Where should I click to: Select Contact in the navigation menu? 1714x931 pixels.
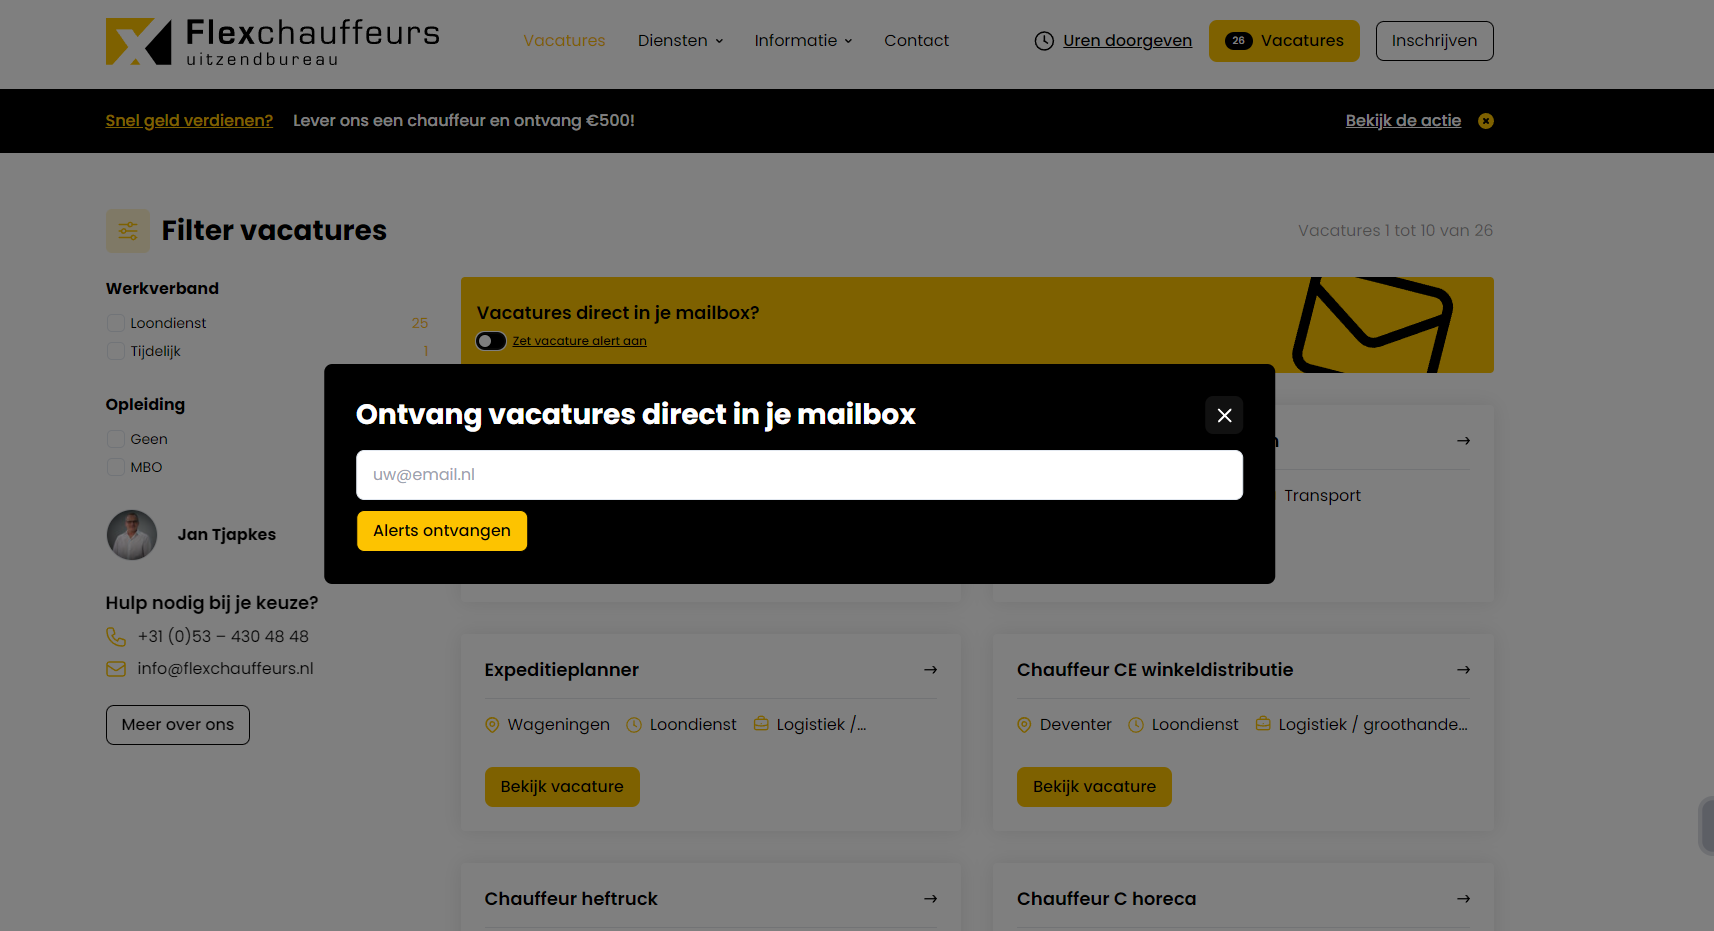pyautogui.click(x=916, y=40)
